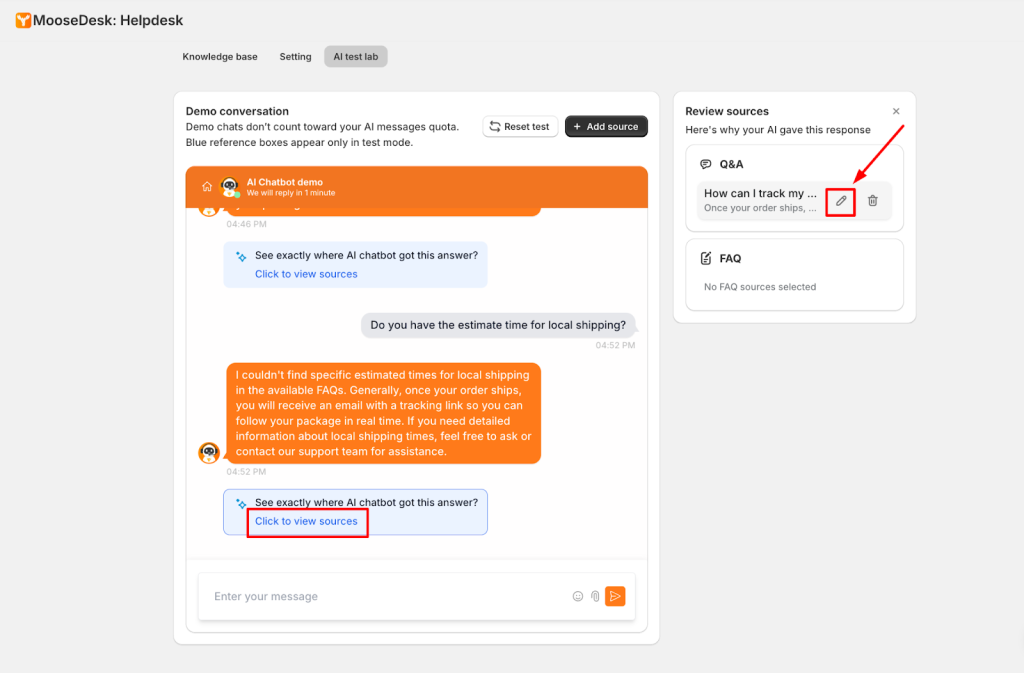The width and height of the screenshot is (1024, 673).
Task: Click the upper 'Click to view sources' link
Action: tap(306, 274)
